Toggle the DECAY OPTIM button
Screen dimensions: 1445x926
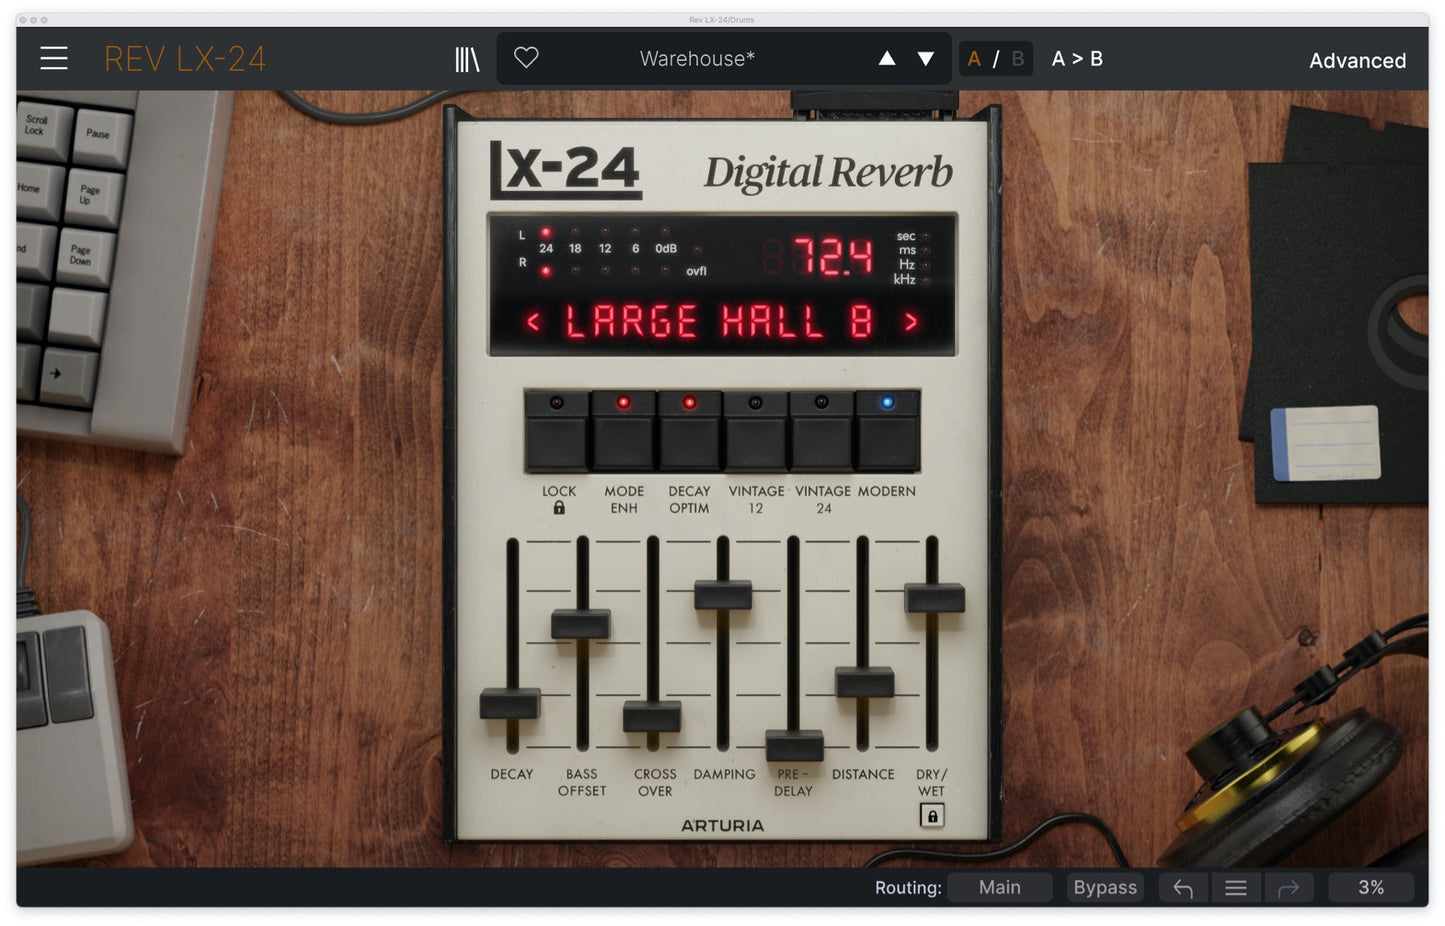[x=690, y=432]
